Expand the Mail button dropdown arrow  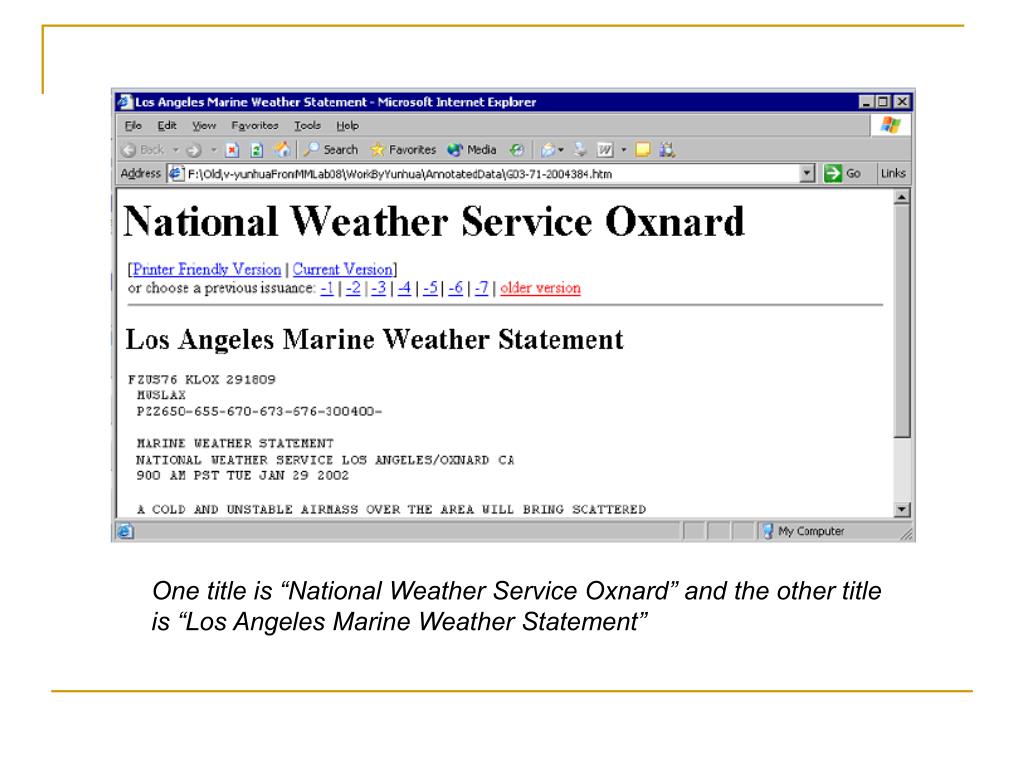click(x=561, y=150)
